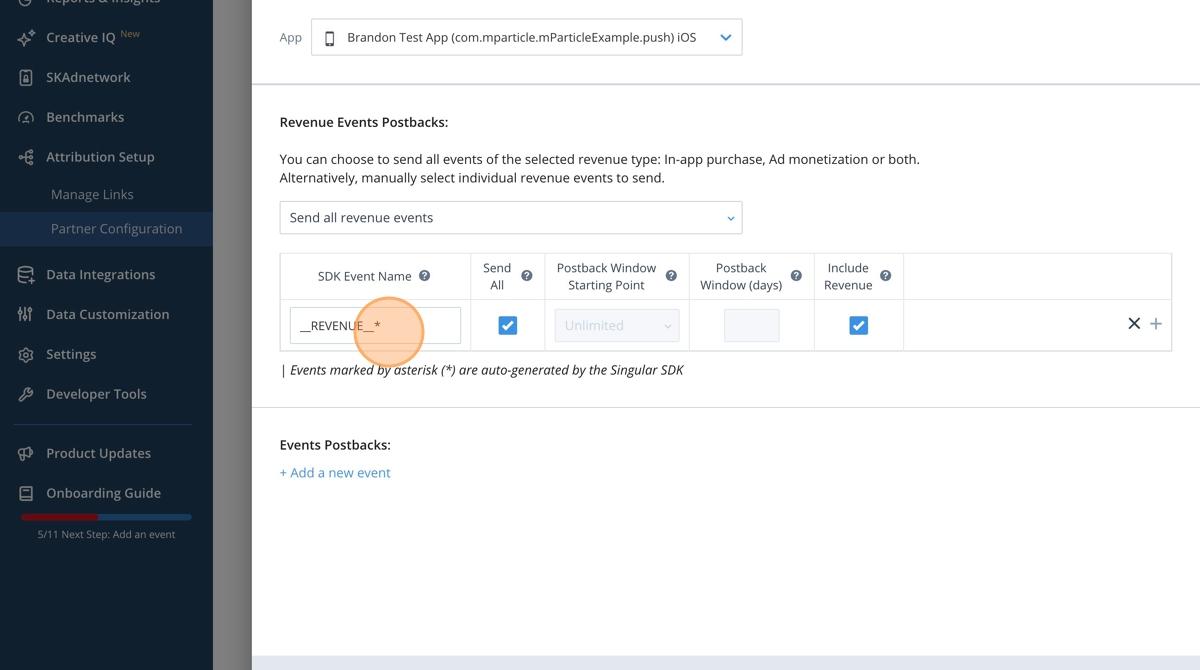Click the Add a new event link
Viewport: 1200px width, 670px height.
334,472
